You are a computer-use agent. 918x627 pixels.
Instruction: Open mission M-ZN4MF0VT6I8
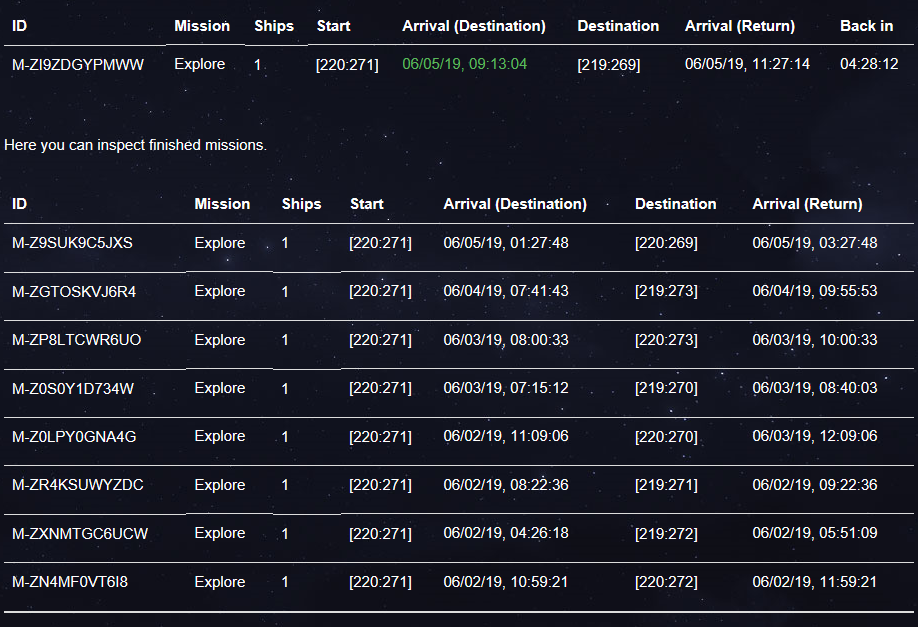click(70, 582)
